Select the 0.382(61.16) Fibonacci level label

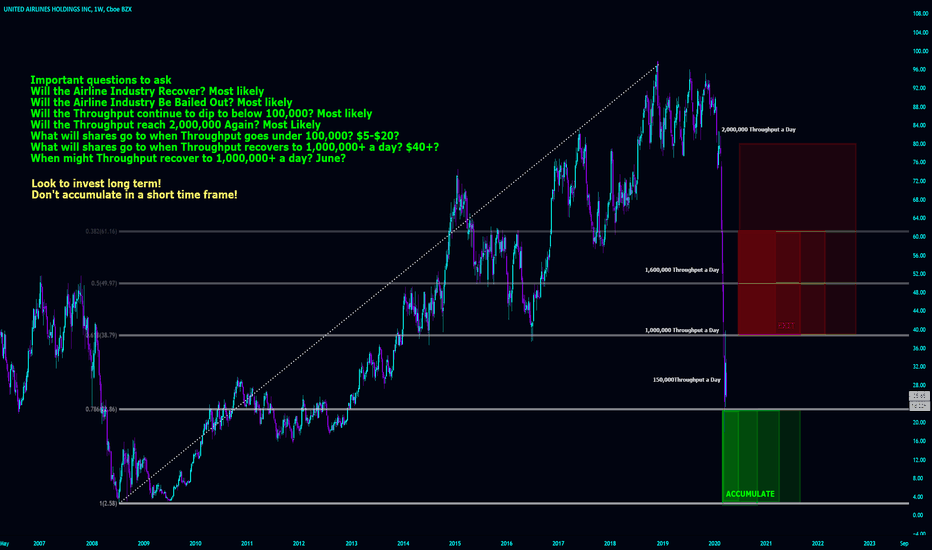[101, 231]
